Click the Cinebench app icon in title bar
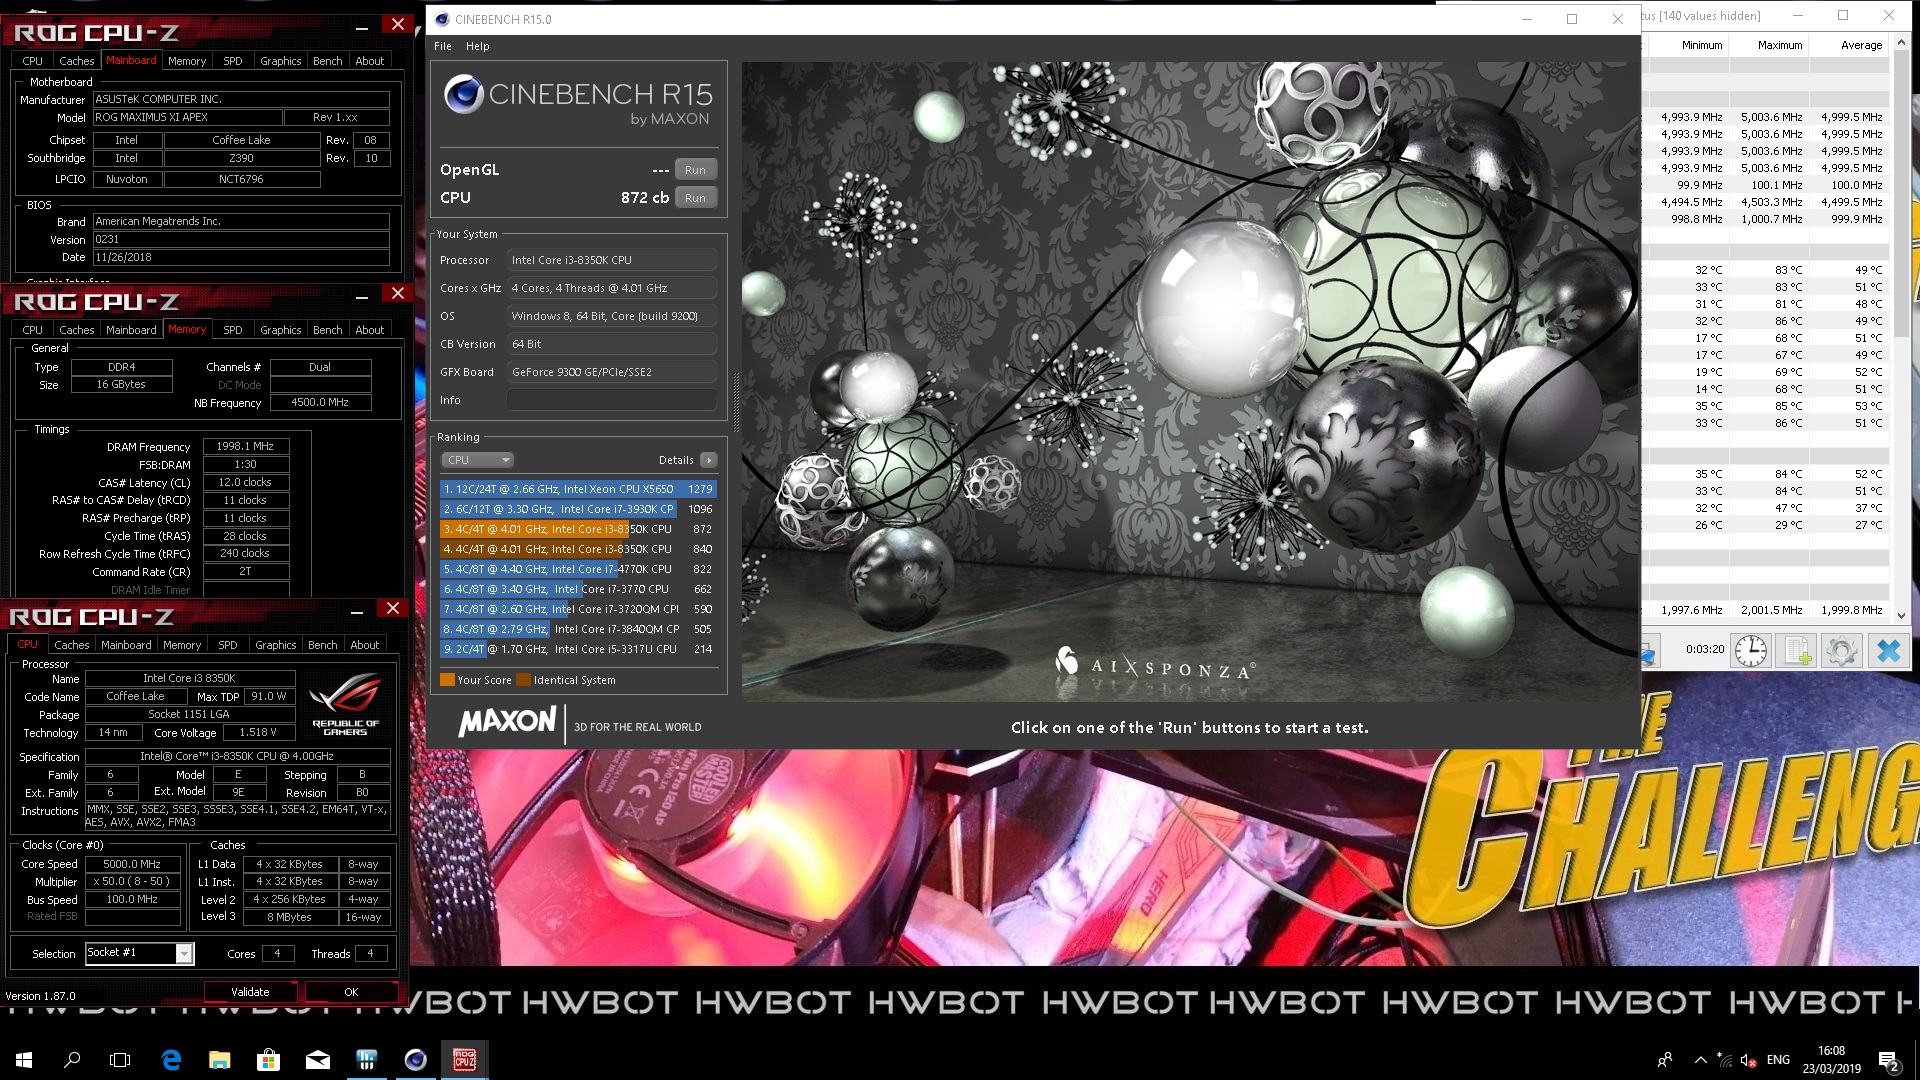1920x1080 pixels. [442, 19]
